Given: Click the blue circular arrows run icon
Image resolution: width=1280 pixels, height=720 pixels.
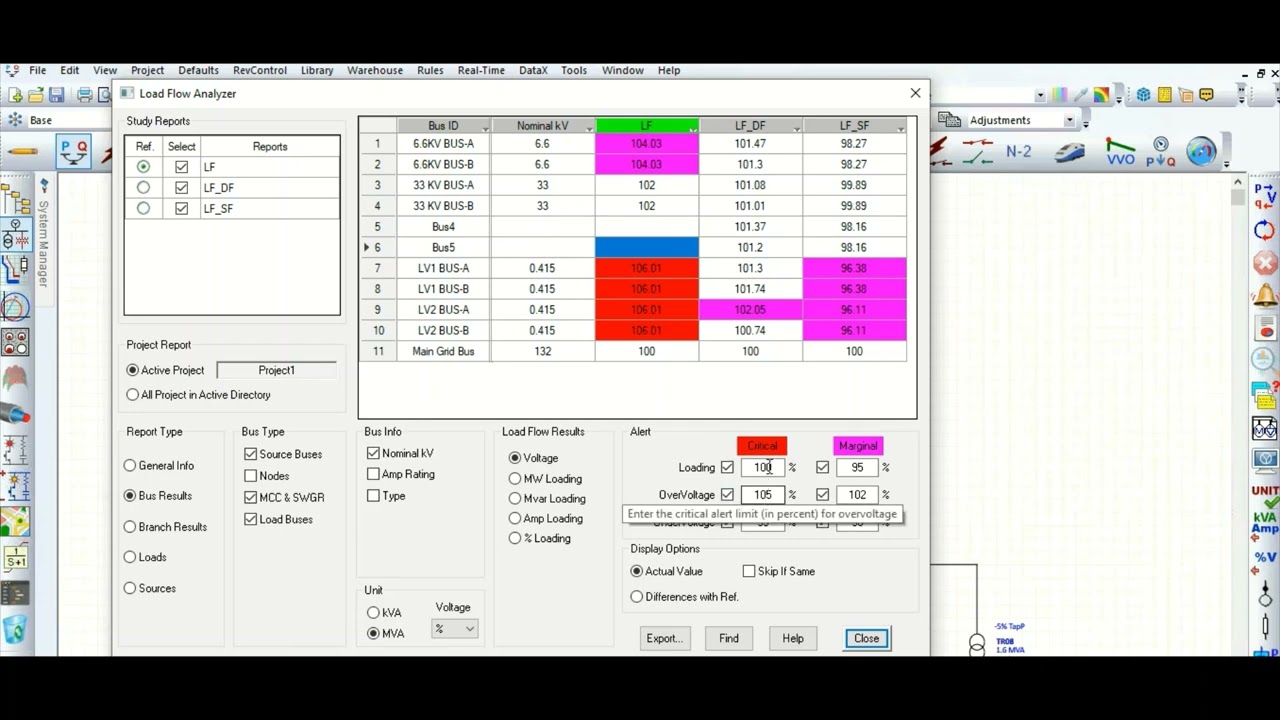Looking at the screenshot, I should (x=1265, y=230).
